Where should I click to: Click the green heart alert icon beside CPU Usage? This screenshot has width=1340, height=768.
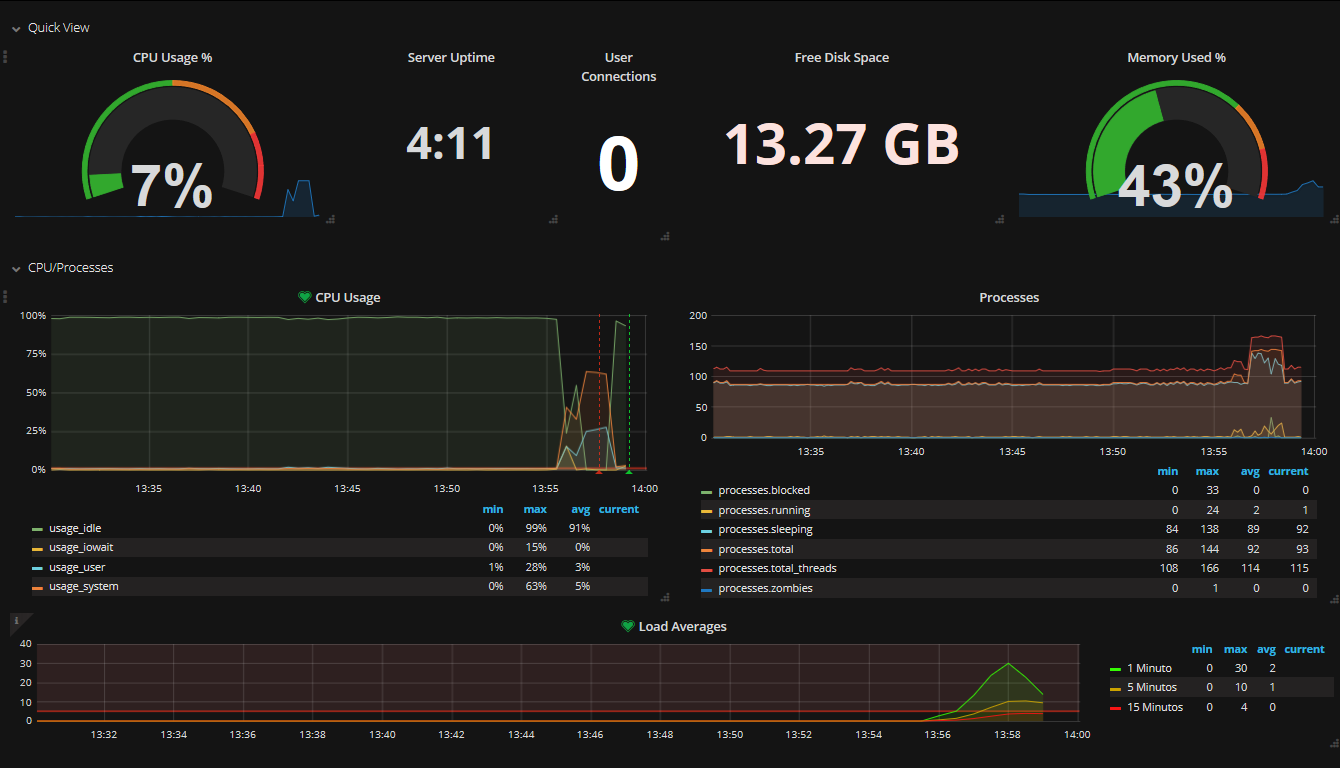pos(305,297)
